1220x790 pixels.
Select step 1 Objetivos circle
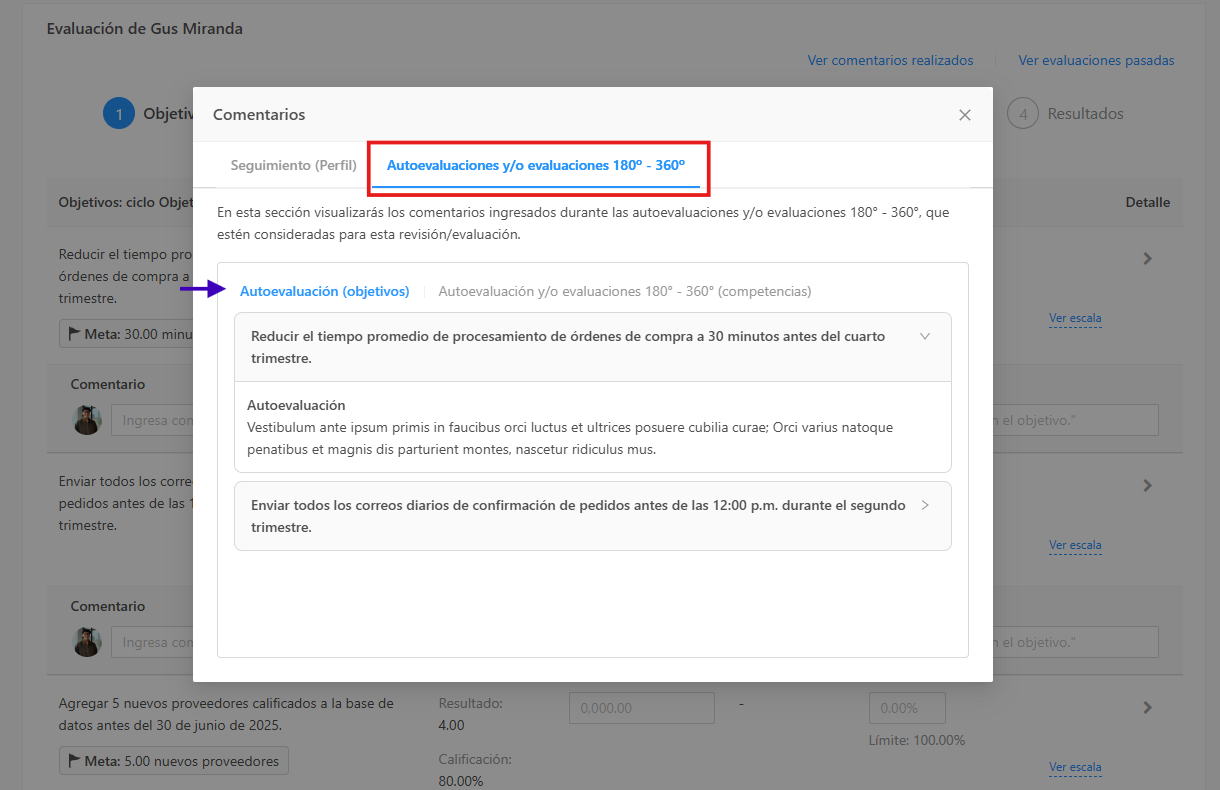[x=119, y=114]
